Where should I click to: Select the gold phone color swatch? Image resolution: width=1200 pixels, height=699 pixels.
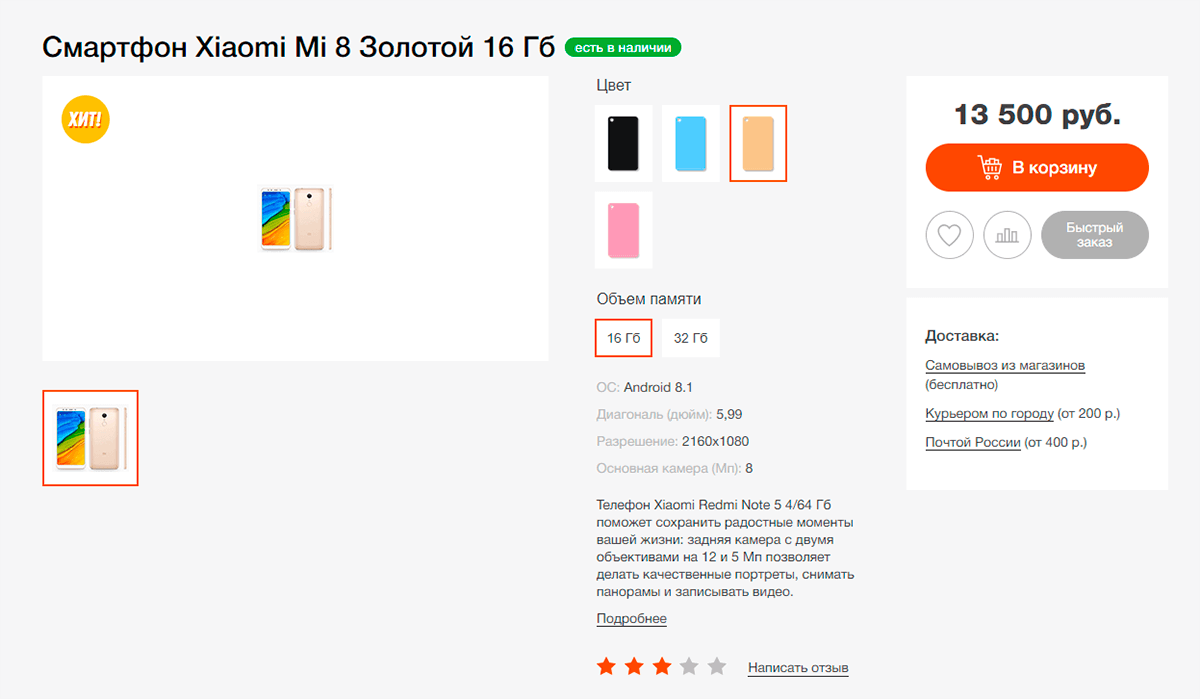[758, 144]
